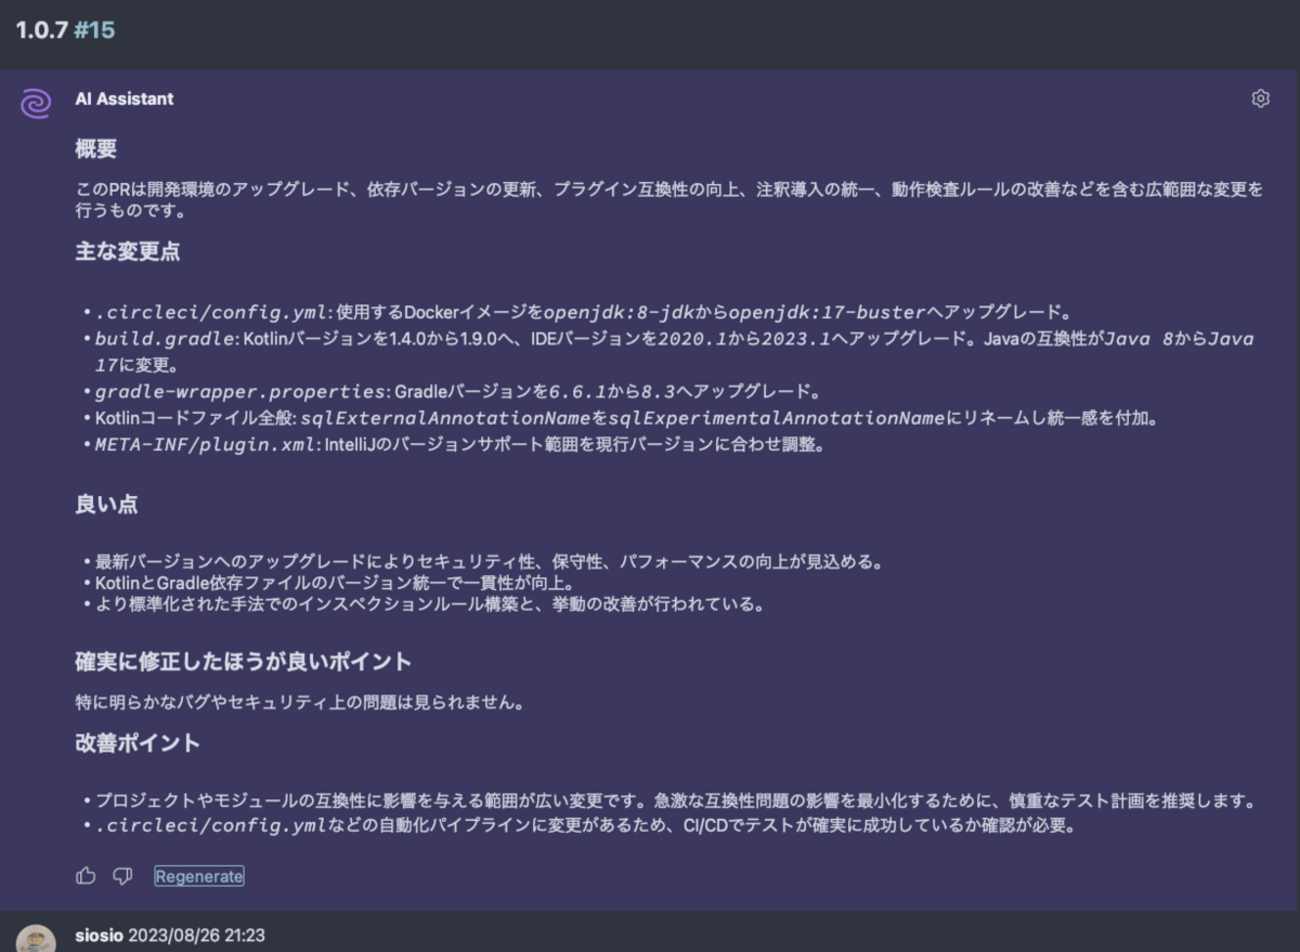Screen dimensions: 1300x952
Task: Click .circleci/config.yml in the CI/CD test bullet
Action: [211, 825]
